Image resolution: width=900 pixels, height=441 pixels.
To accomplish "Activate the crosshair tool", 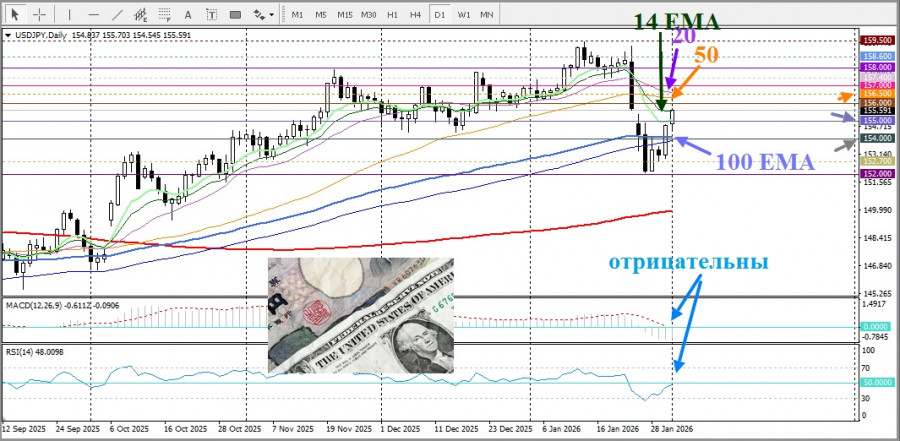I will point(39,15).
